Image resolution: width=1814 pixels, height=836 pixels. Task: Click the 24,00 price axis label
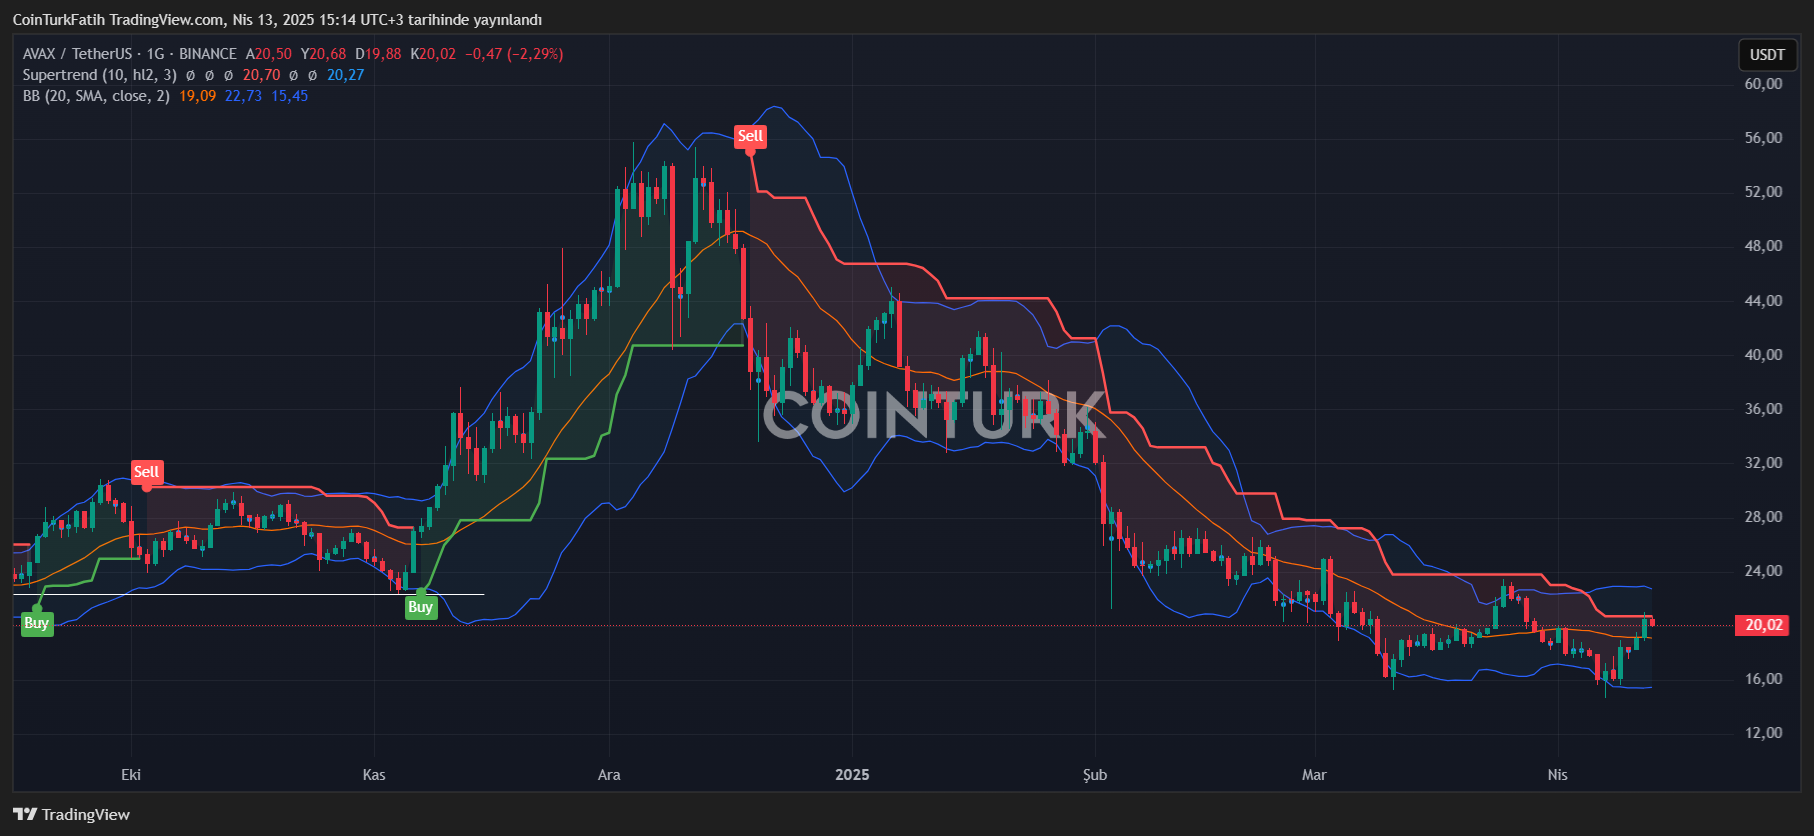tap(1763, 571)
